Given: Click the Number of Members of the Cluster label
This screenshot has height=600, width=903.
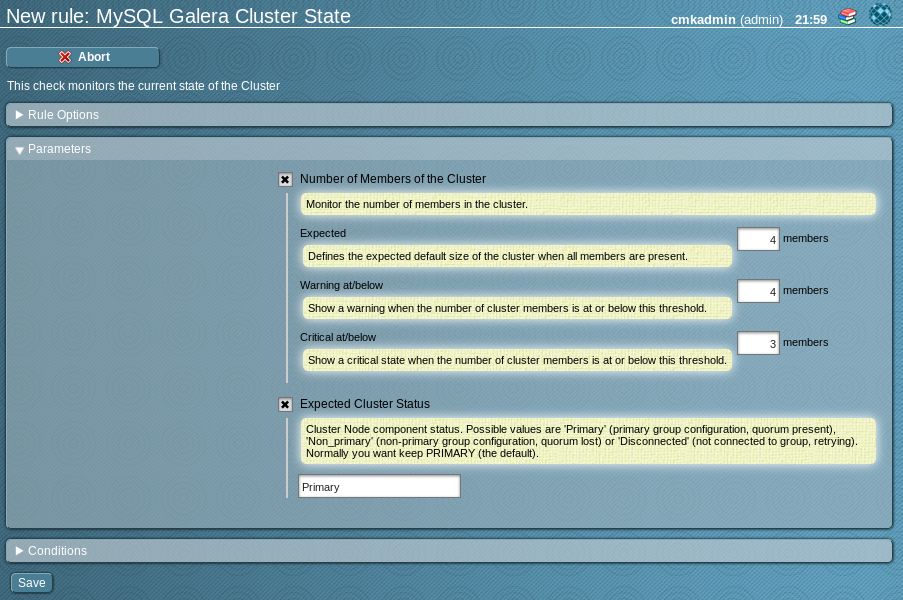Looking at the screenshot, I should tap(393, 179).
